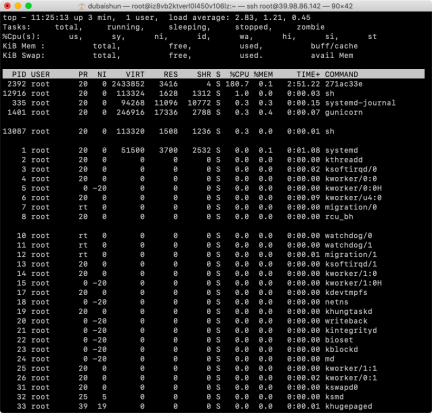
Task: Select the RES column header
Action: tap(171, 74)
